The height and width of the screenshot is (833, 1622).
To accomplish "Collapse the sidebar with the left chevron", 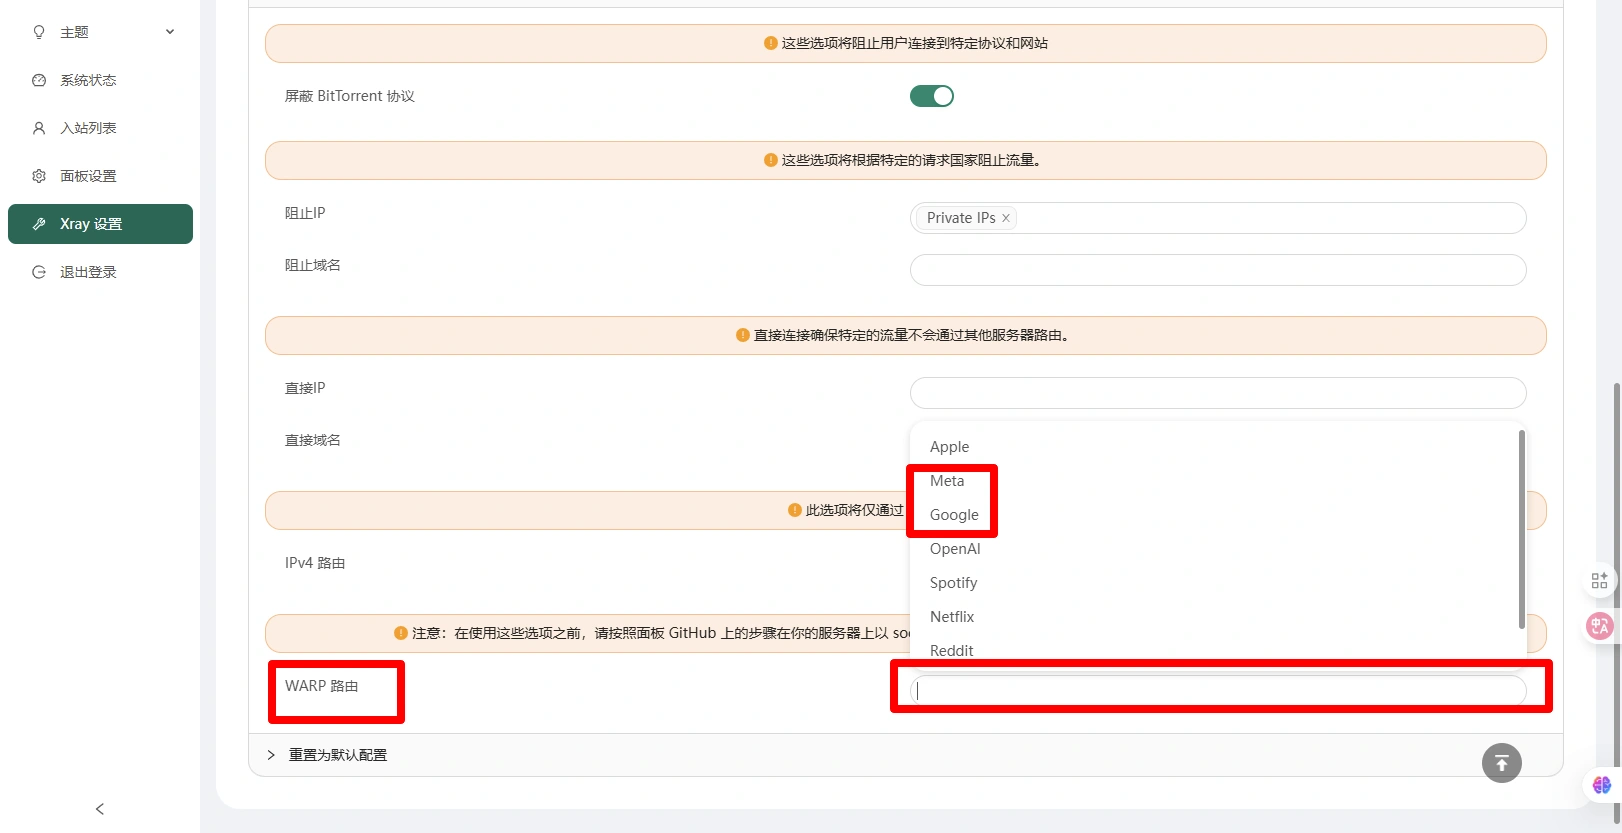I will tap(100, 809).
